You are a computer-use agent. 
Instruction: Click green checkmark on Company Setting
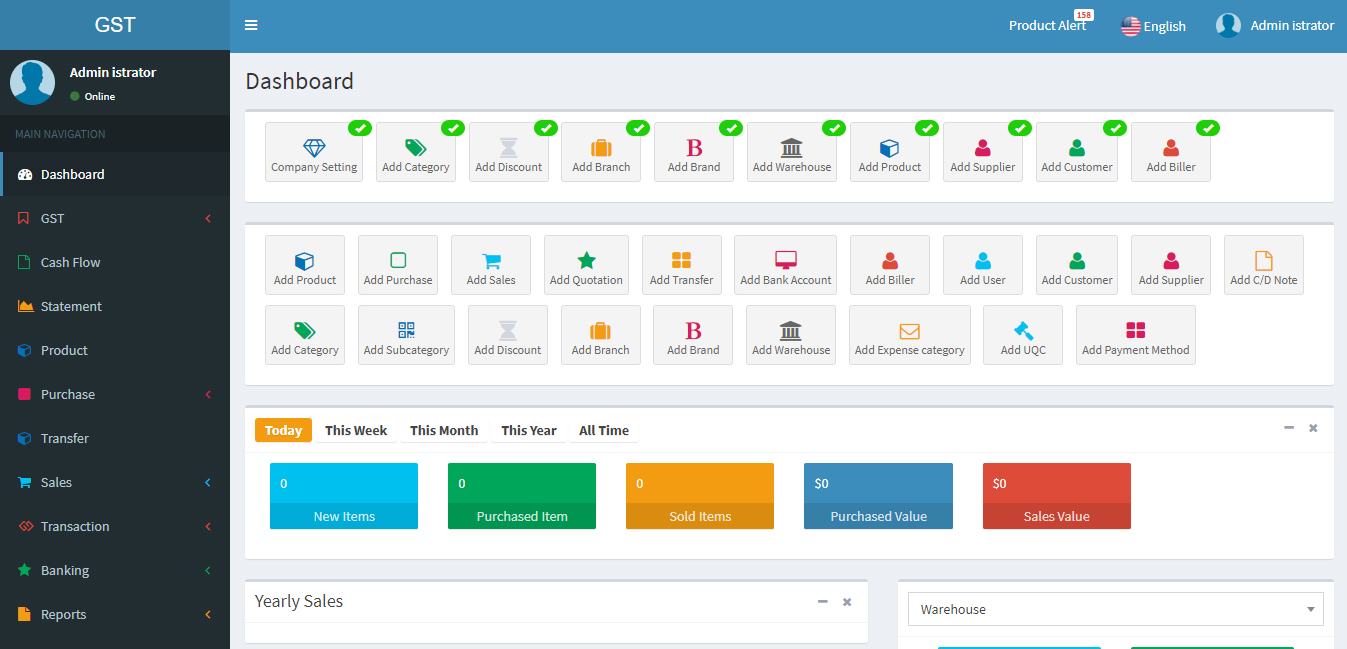(360, 128)
